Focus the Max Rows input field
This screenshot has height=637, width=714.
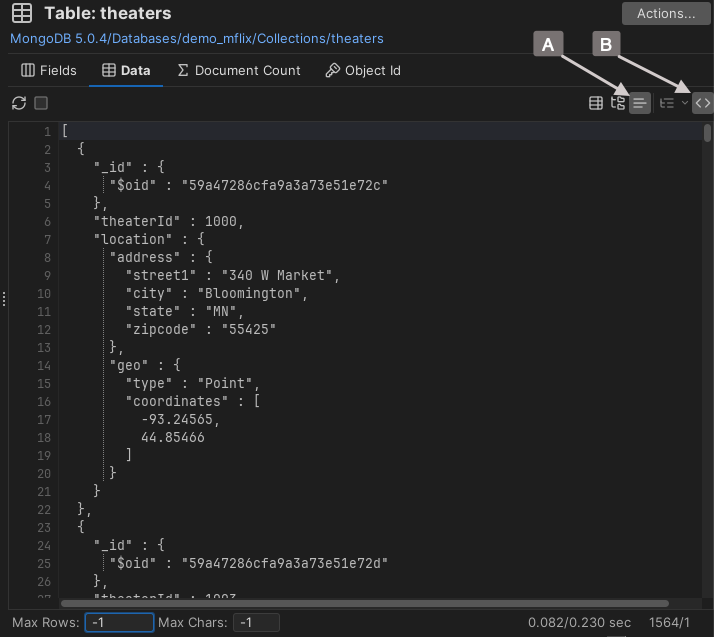(x=118, y=623)
